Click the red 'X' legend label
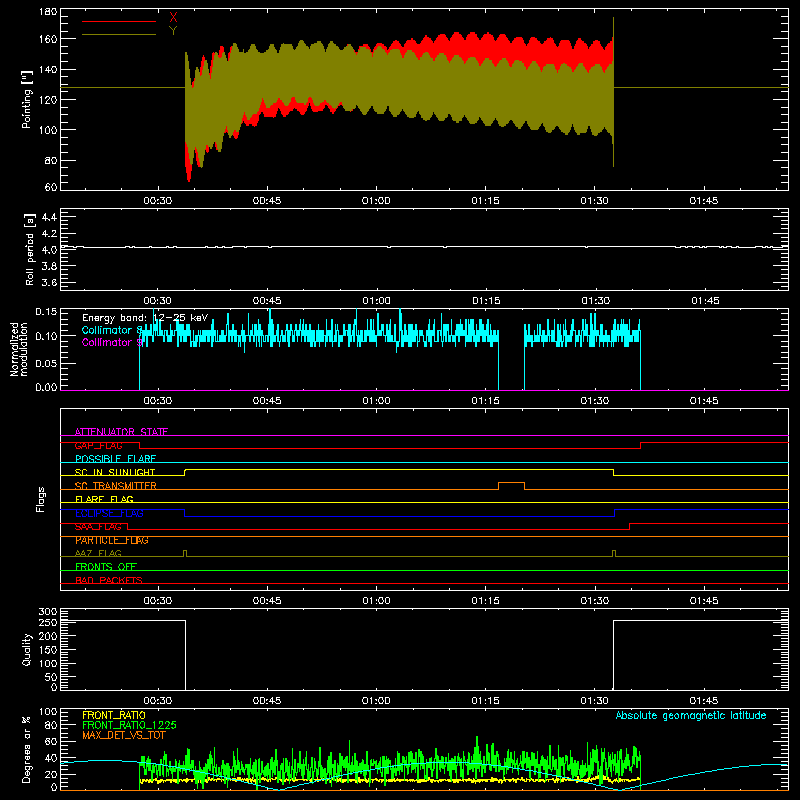Image resolution: width=800 pixels, height=800 pixels. [x=173, y=18]
